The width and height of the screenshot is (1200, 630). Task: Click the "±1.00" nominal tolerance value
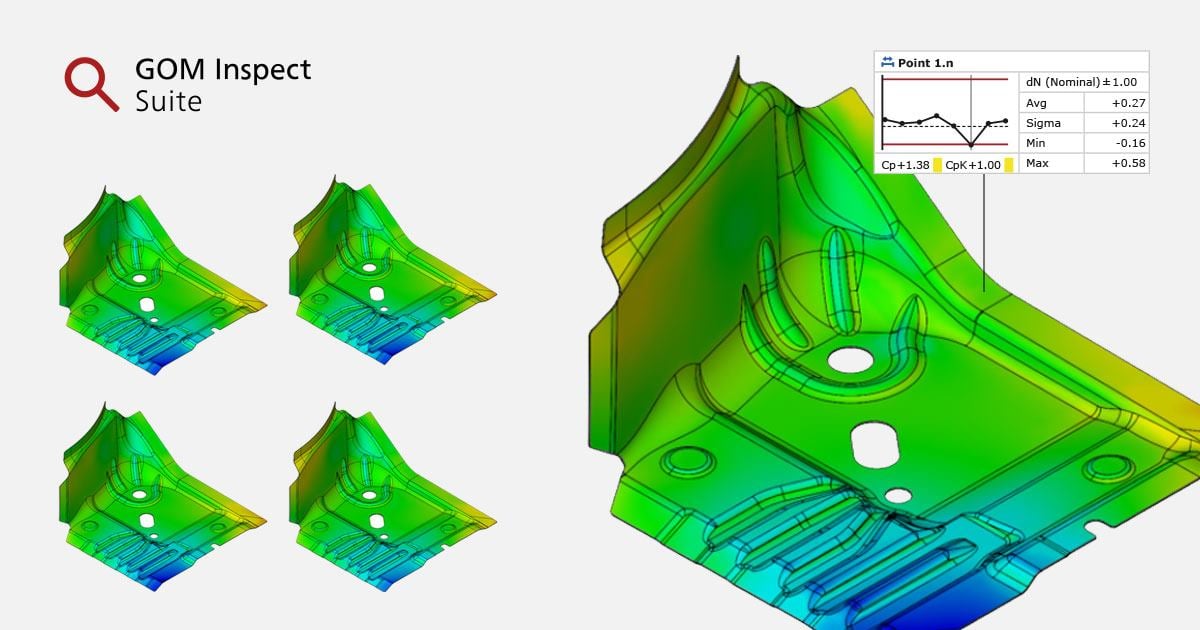tap(1119, 82)
